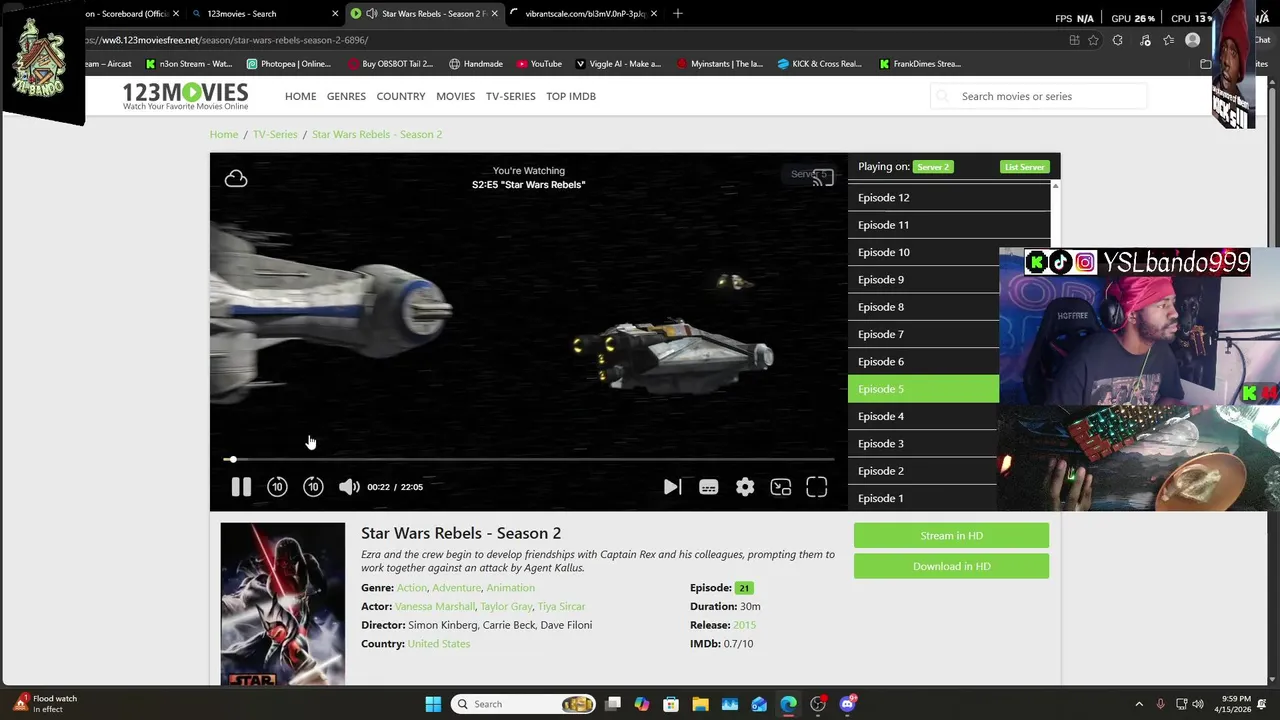Open actor Taylor Gray's page
This screenshot has height=720, width=1280.
(506, 606)
